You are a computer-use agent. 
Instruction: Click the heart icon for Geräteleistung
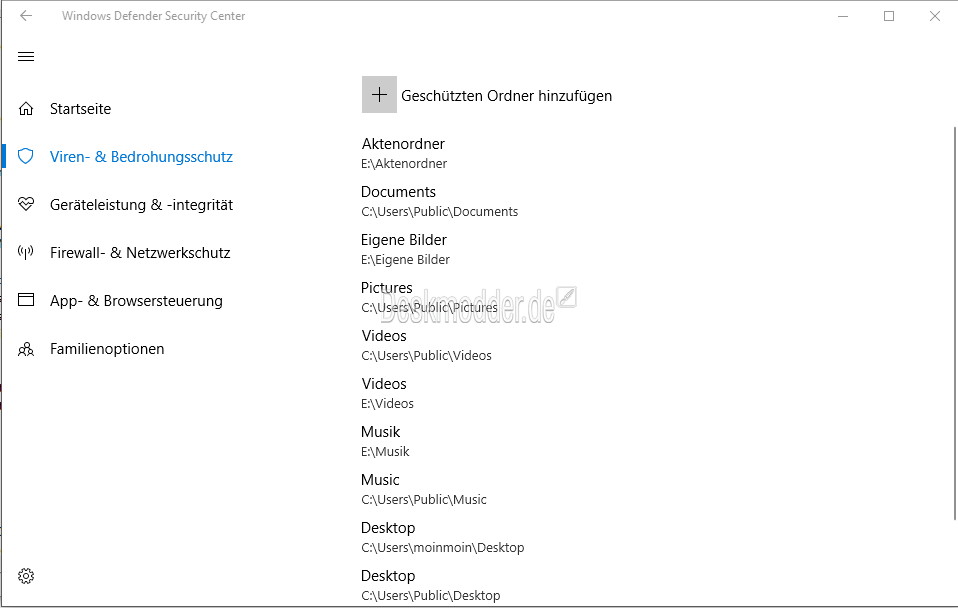click(x=26, y=204)
